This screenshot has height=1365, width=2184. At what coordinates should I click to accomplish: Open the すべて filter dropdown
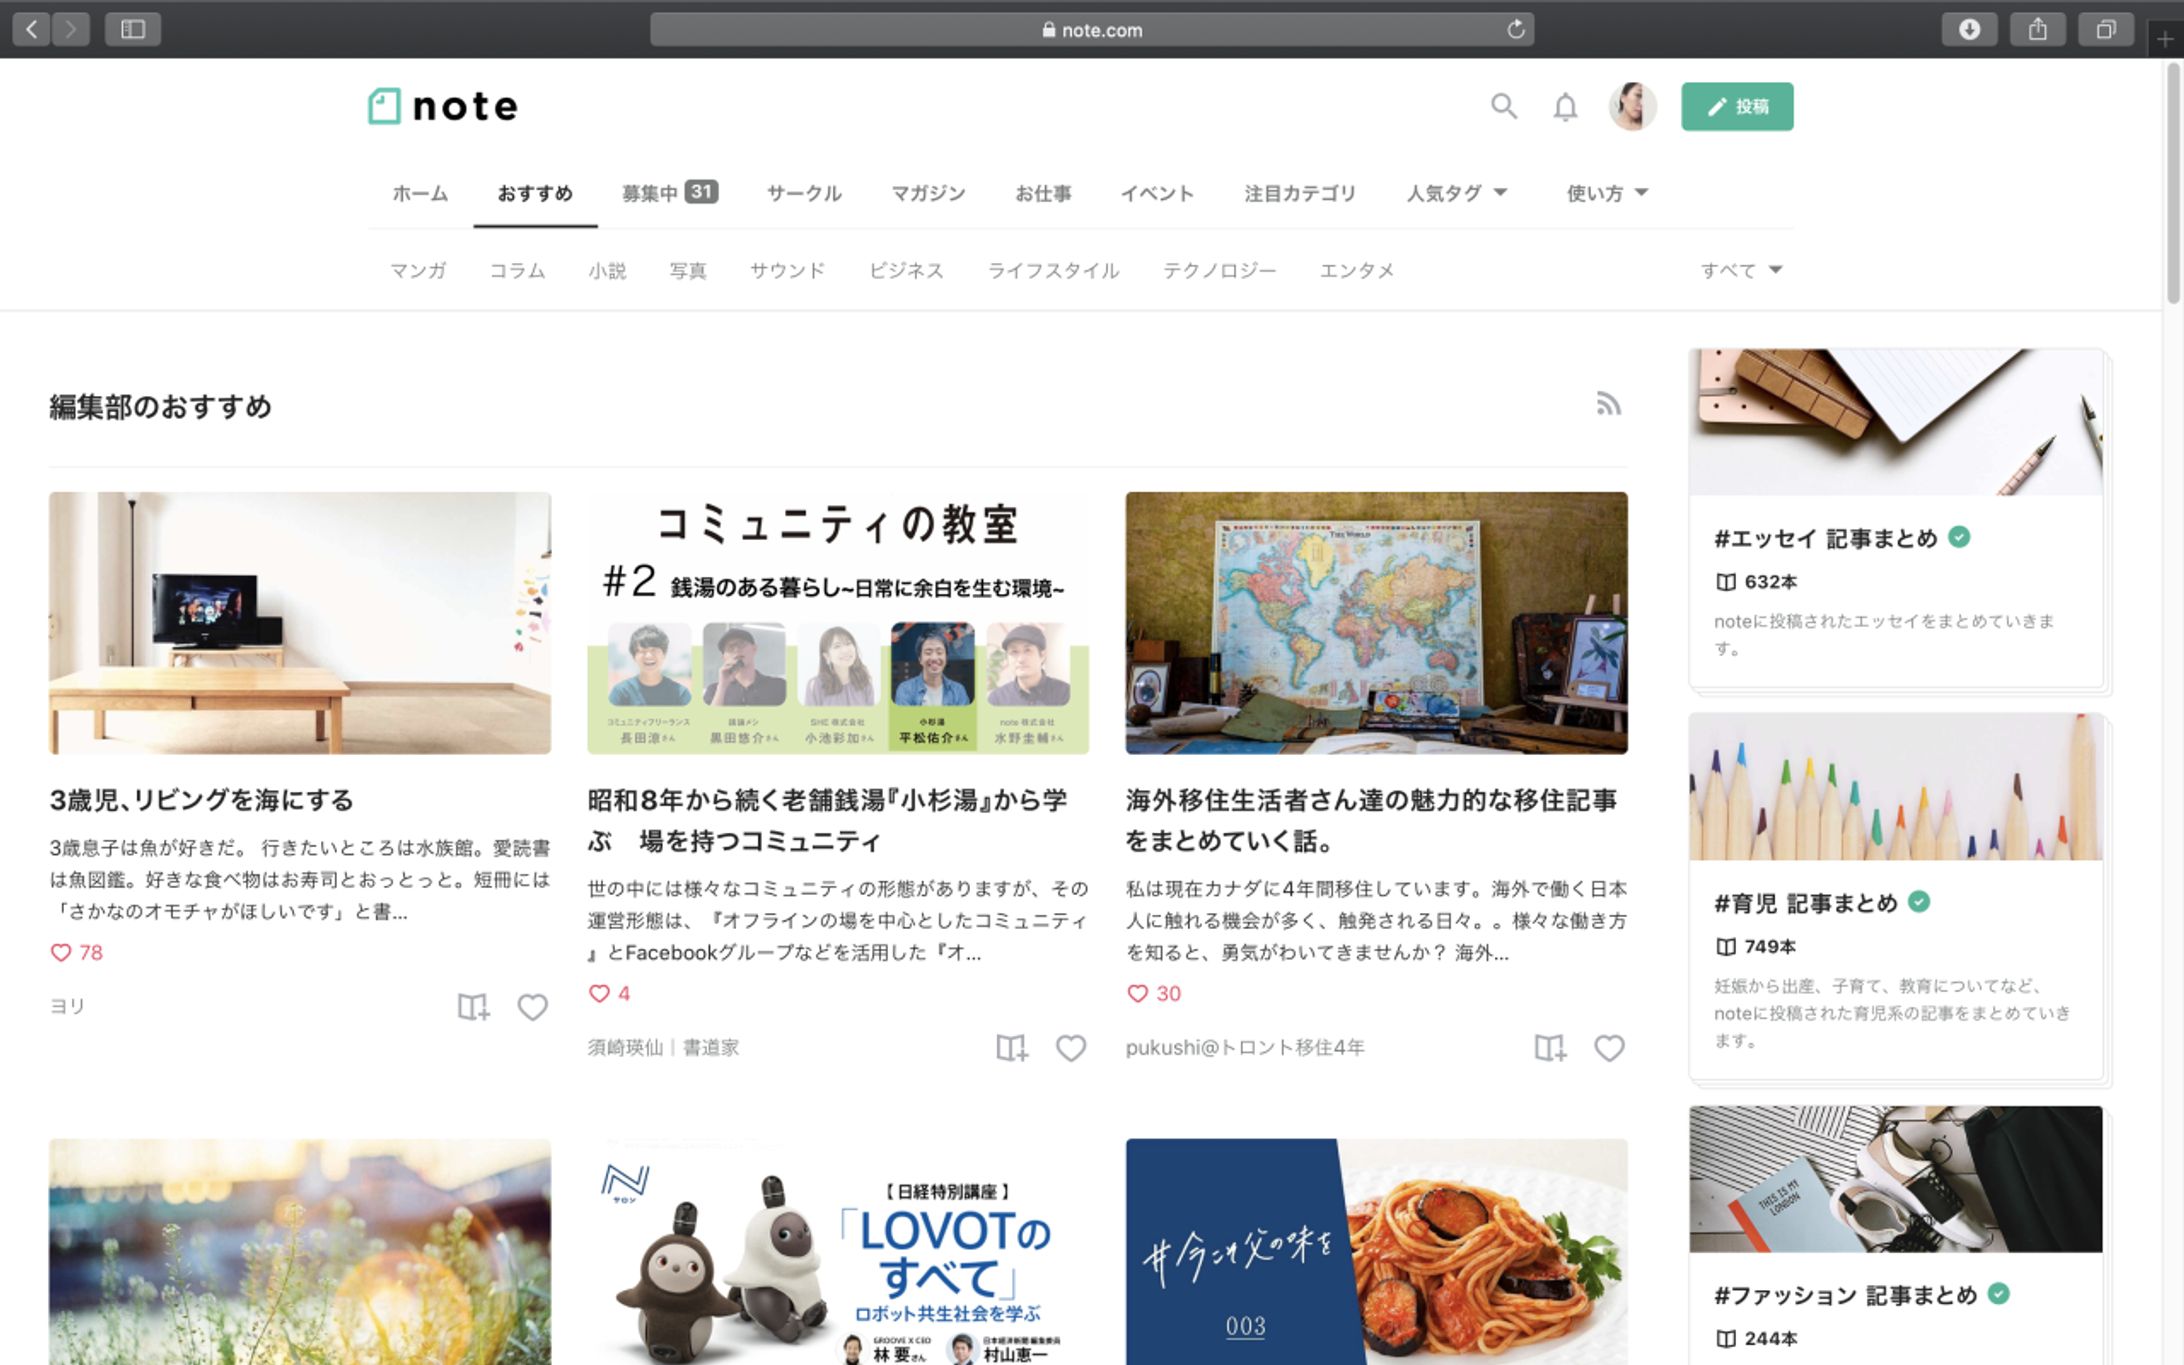pyautogui.click(x=1741, y=270)
